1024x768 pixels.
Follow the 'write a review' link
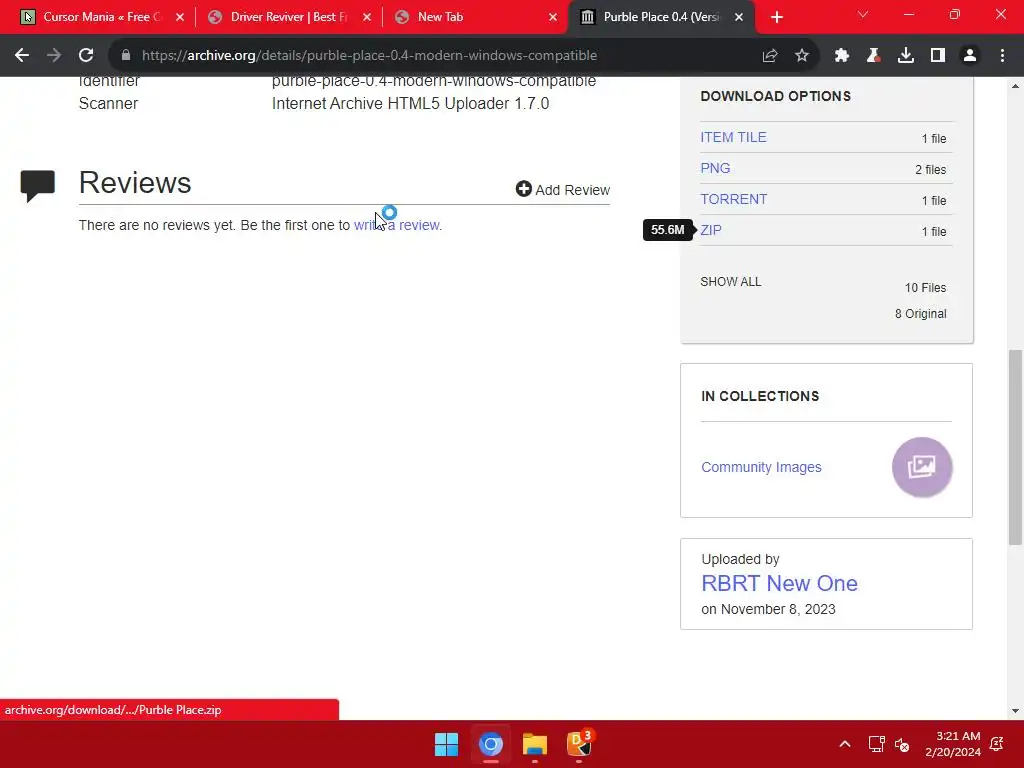[x=396, y=225]
